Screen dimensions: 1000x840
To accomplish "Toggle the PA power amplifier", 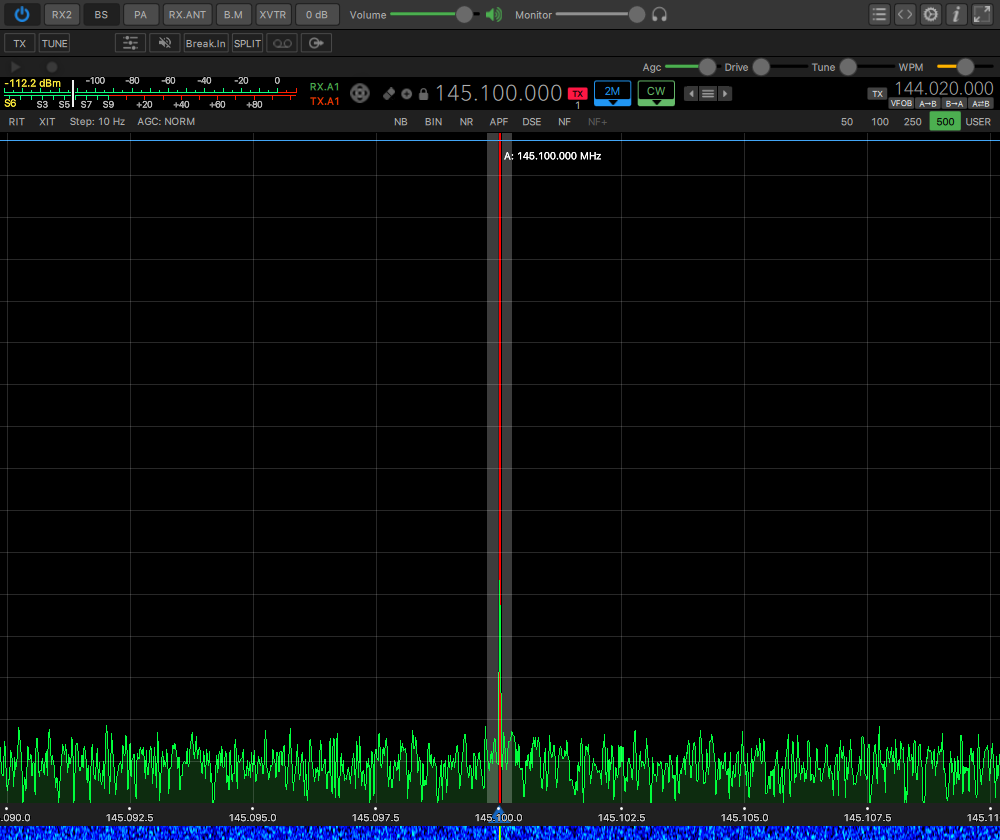I will 140,15.
